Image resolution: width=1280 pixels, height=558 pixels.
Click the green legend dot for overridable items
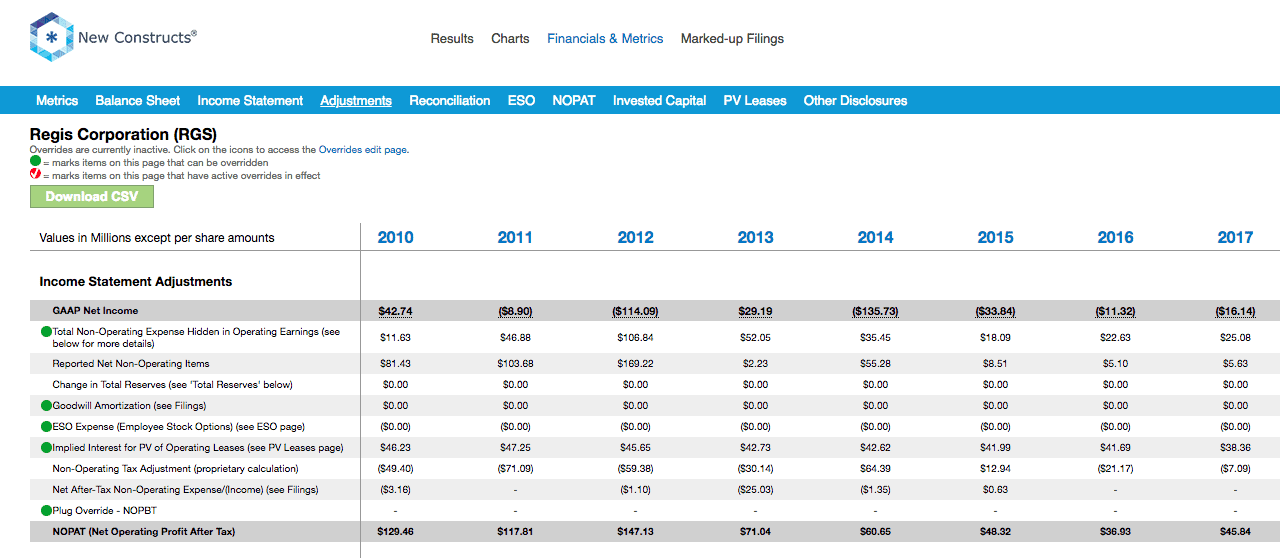pos(35,162)
